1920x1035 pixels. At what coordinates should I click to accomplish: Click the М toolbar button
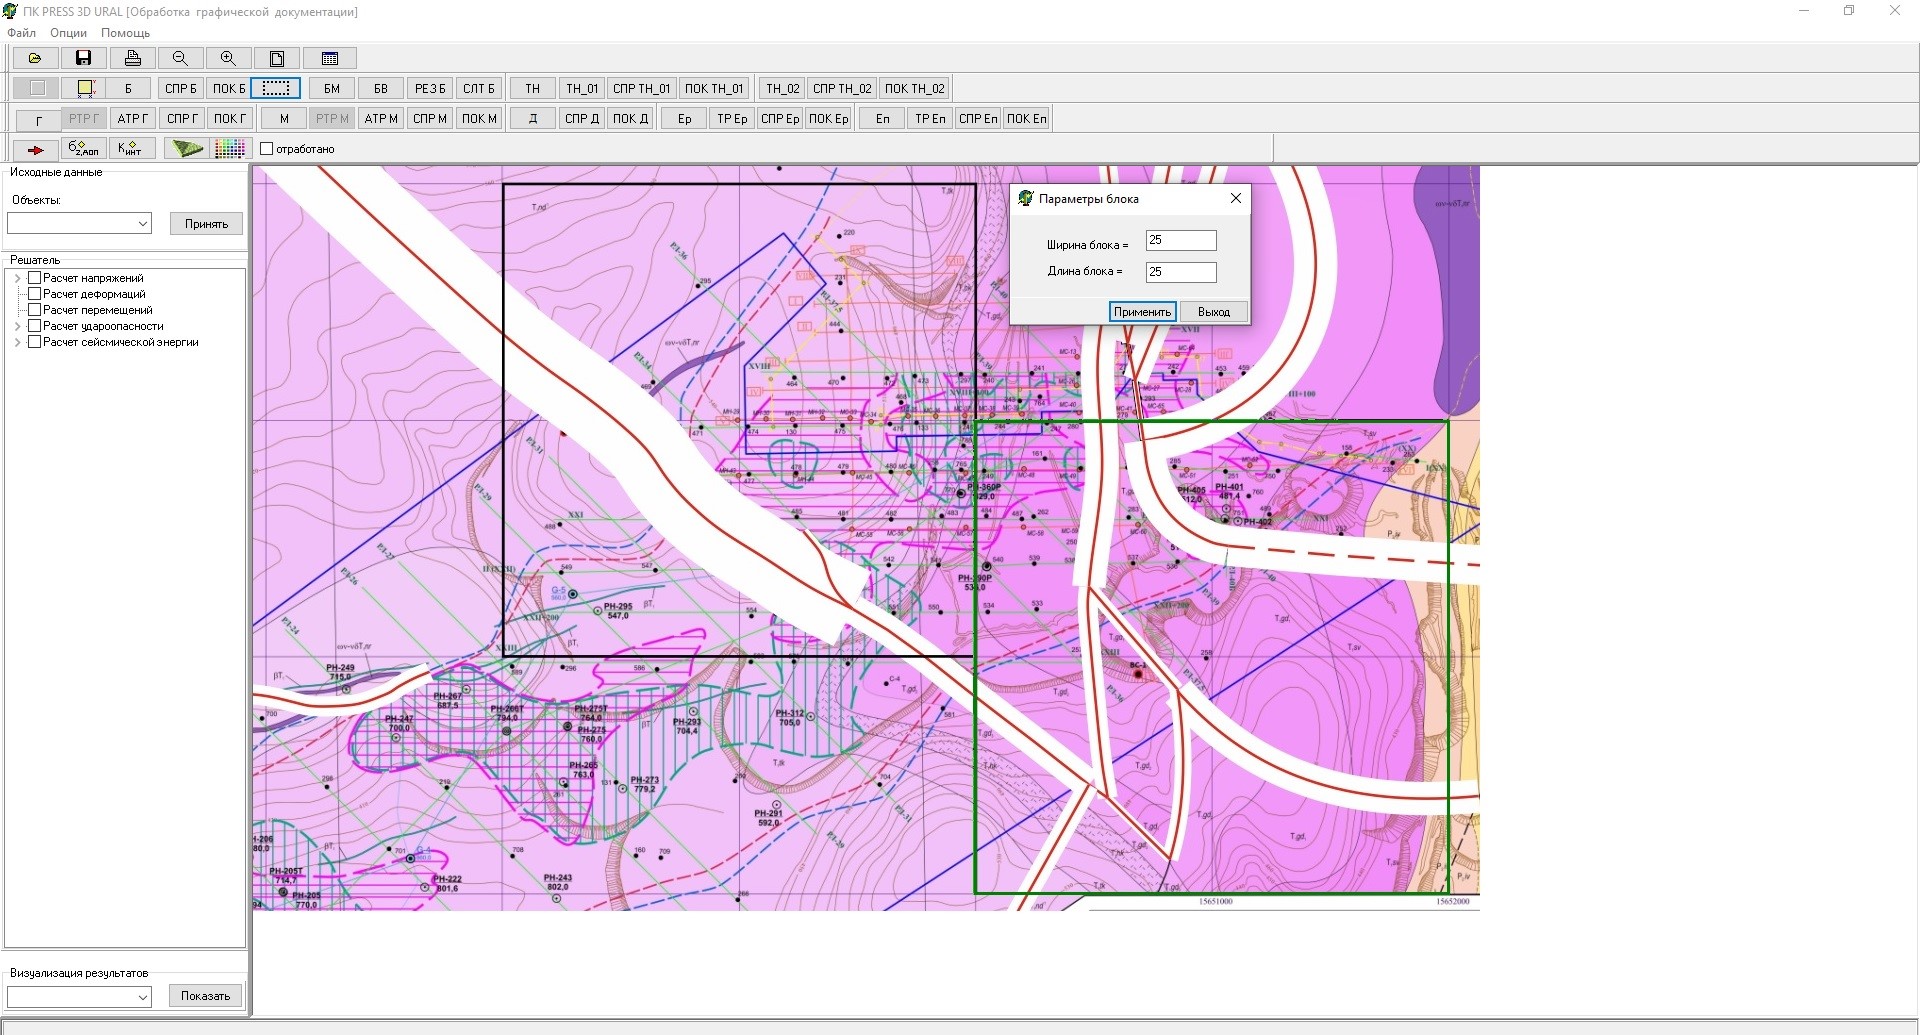pos(284,119)
